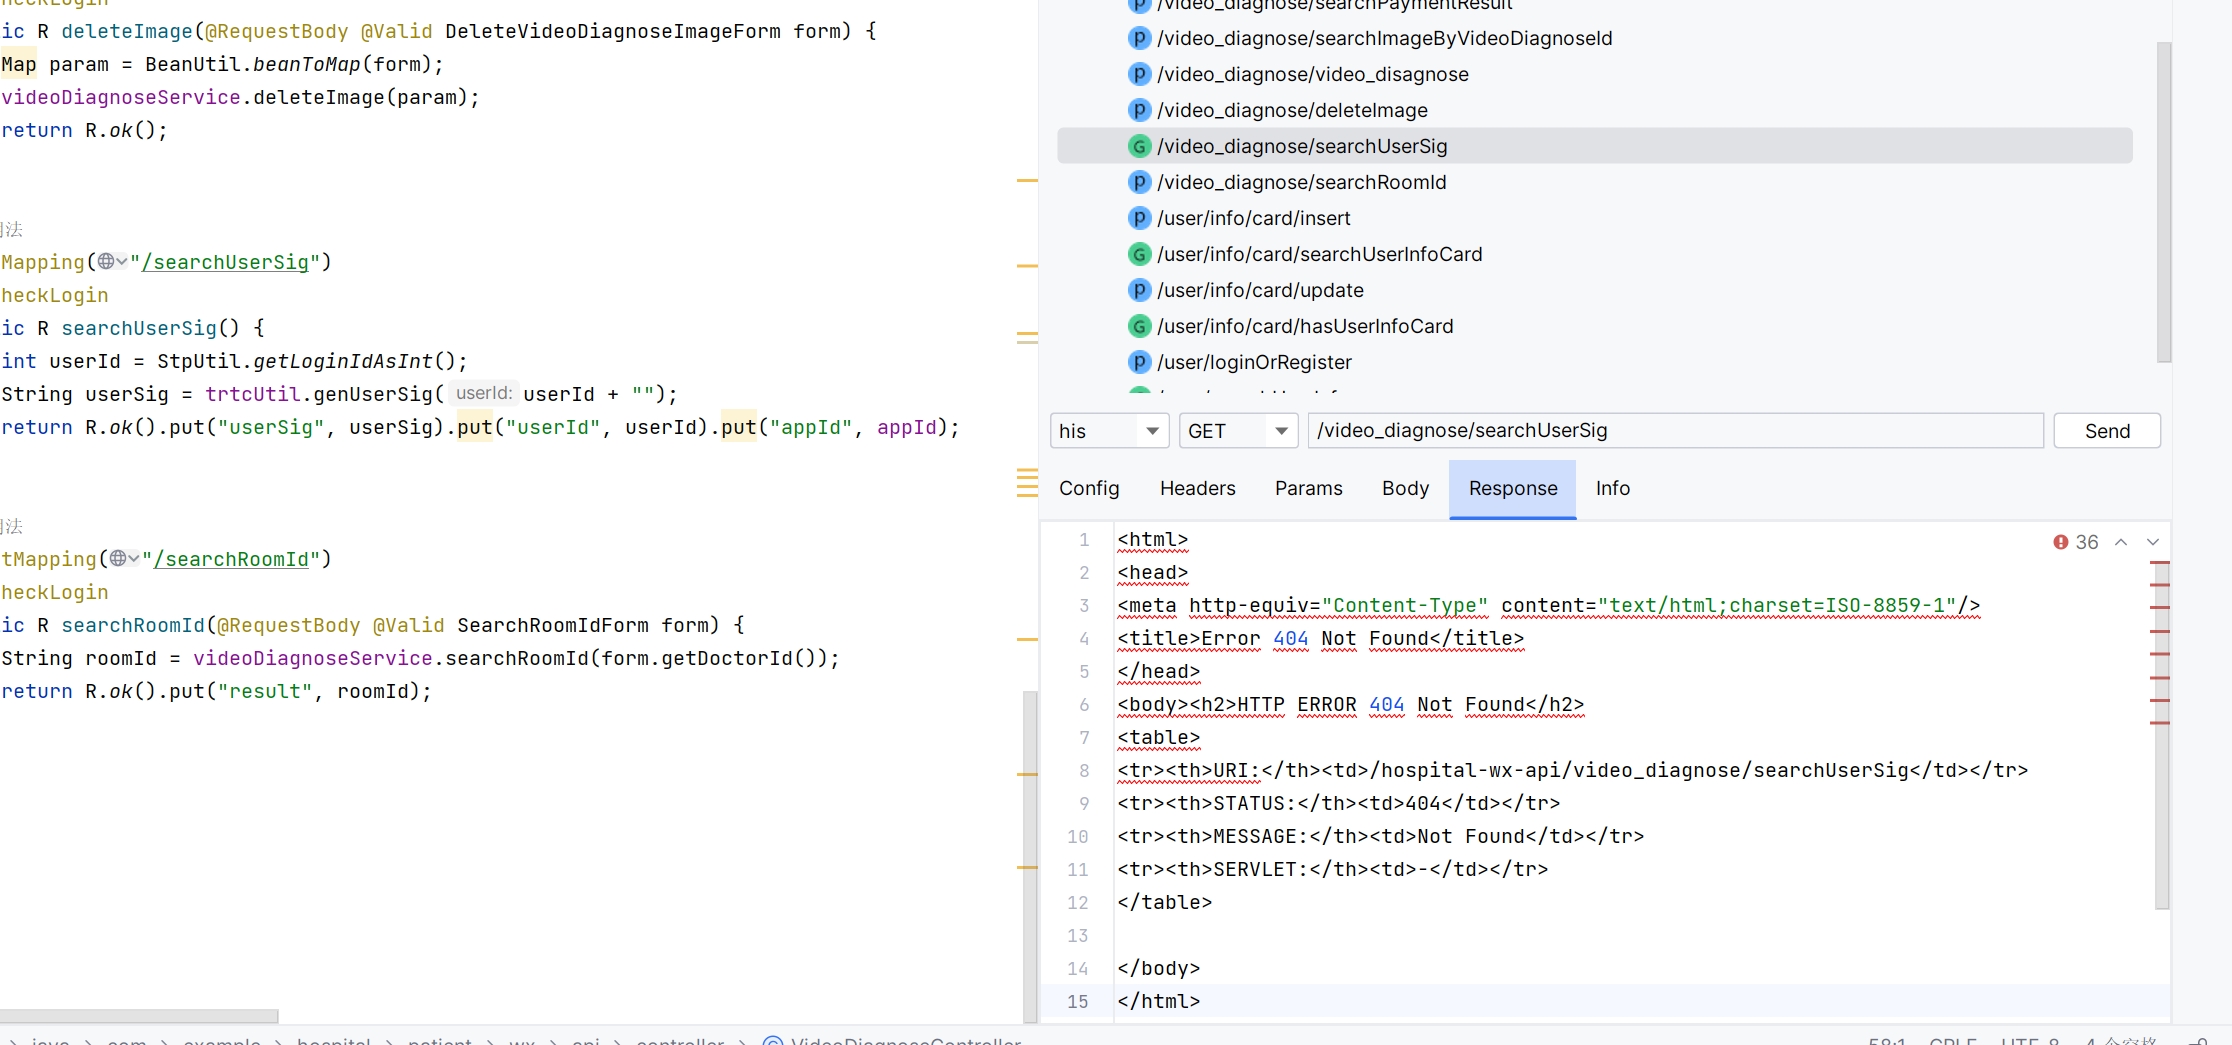Screen dimensions: 2232x1045
Task: Jump to previous highlighted error in response
Action: [2121, 542]
